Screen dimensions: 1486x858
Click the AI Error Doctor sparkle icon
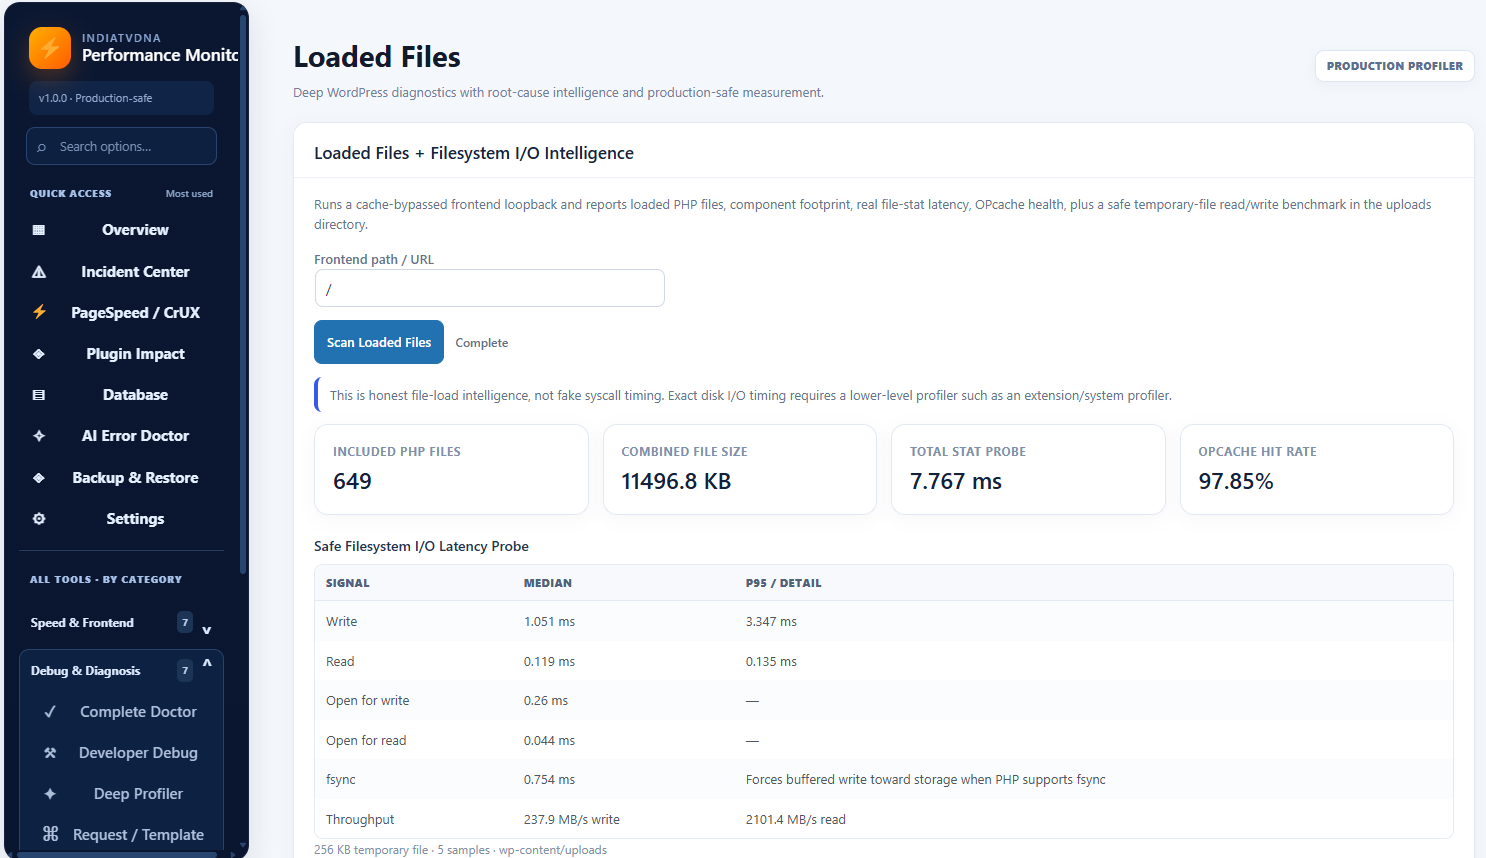point(39,436)
